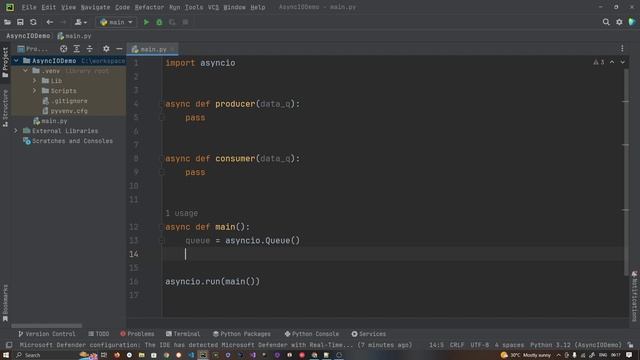
Task: Open the Refactor menu
Action: tap(149, 7)
